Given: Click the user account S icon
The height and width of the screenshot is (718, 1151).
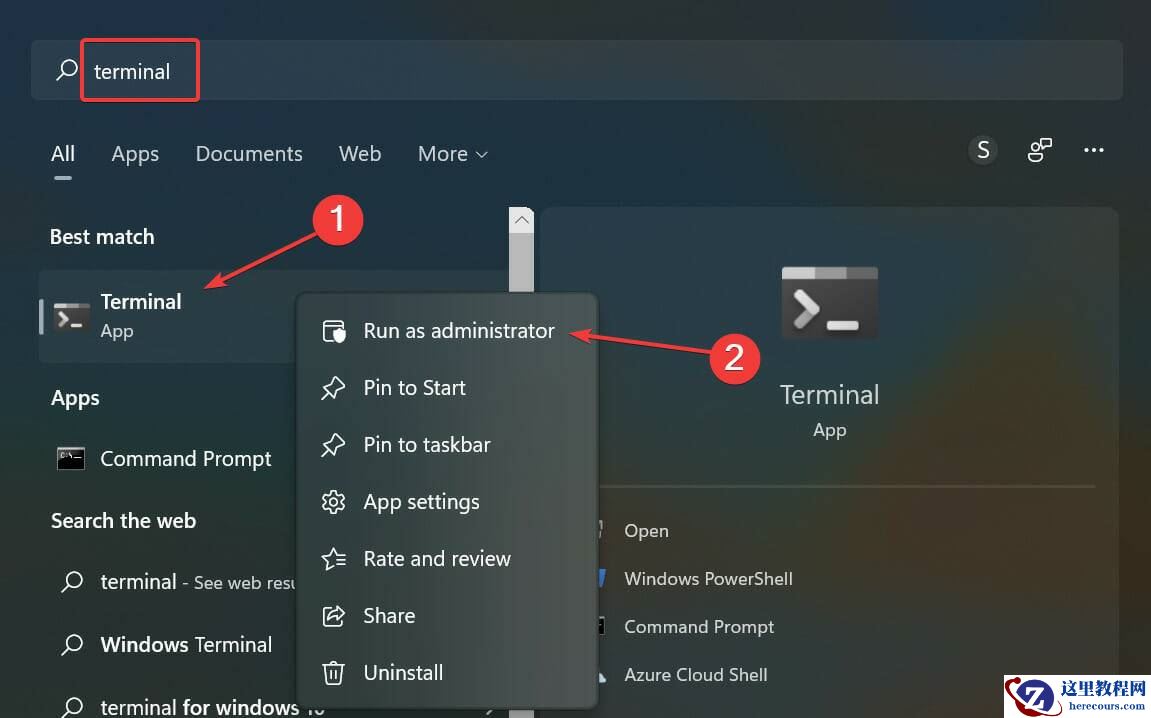Looking at the screenshot, I should click(x=983, y=149).
